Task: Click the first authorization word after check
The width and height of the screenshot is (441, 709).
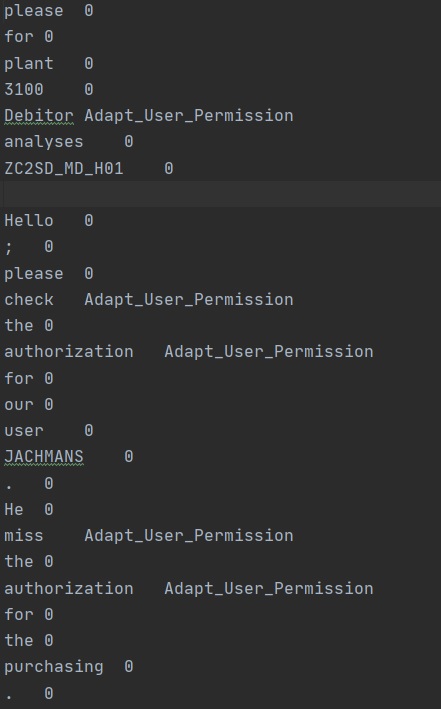Action: click(69, 352)
